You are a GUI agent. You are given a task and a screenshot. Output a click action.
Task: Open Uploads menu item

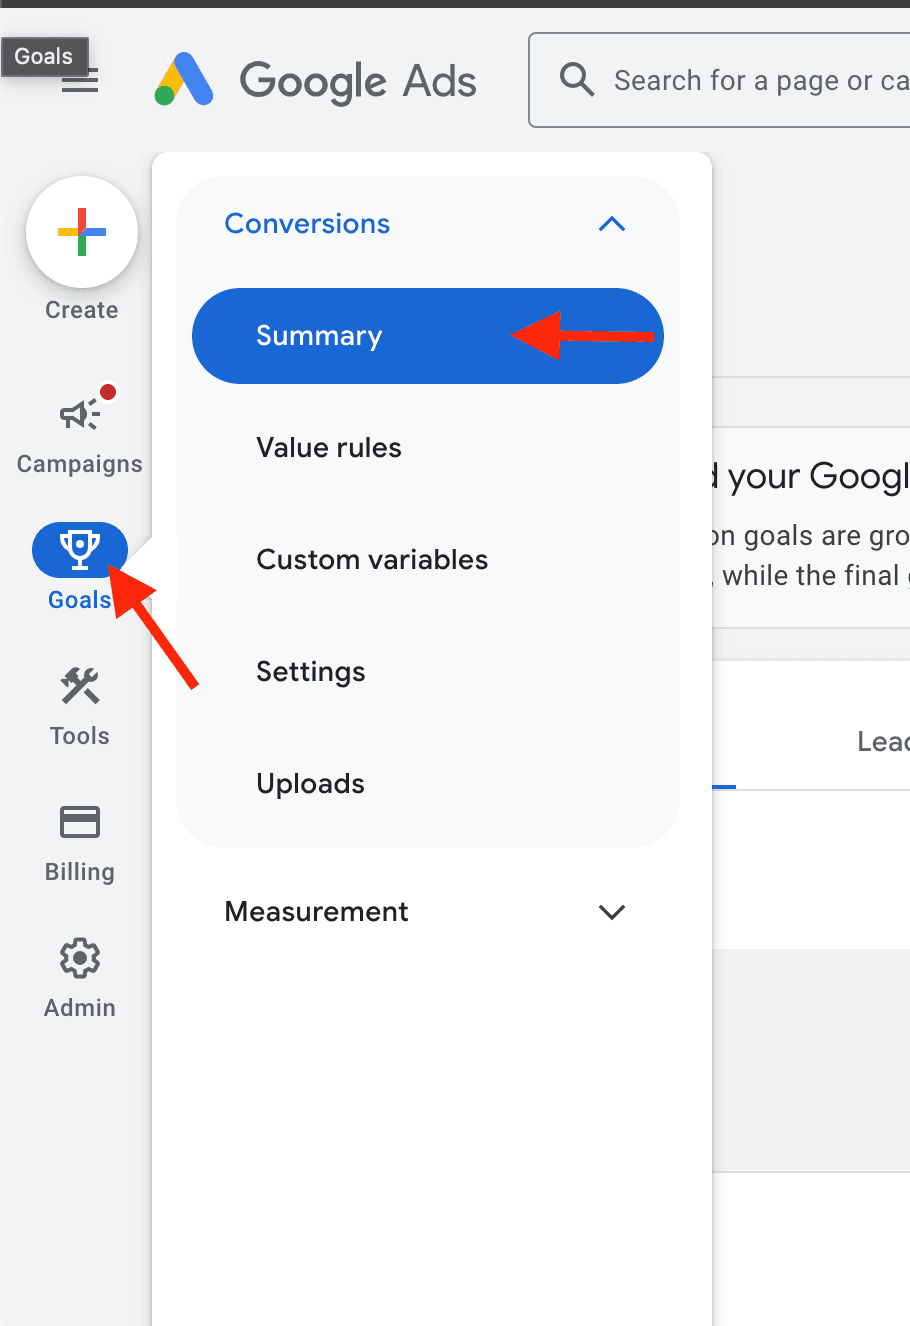pos(428,784)
